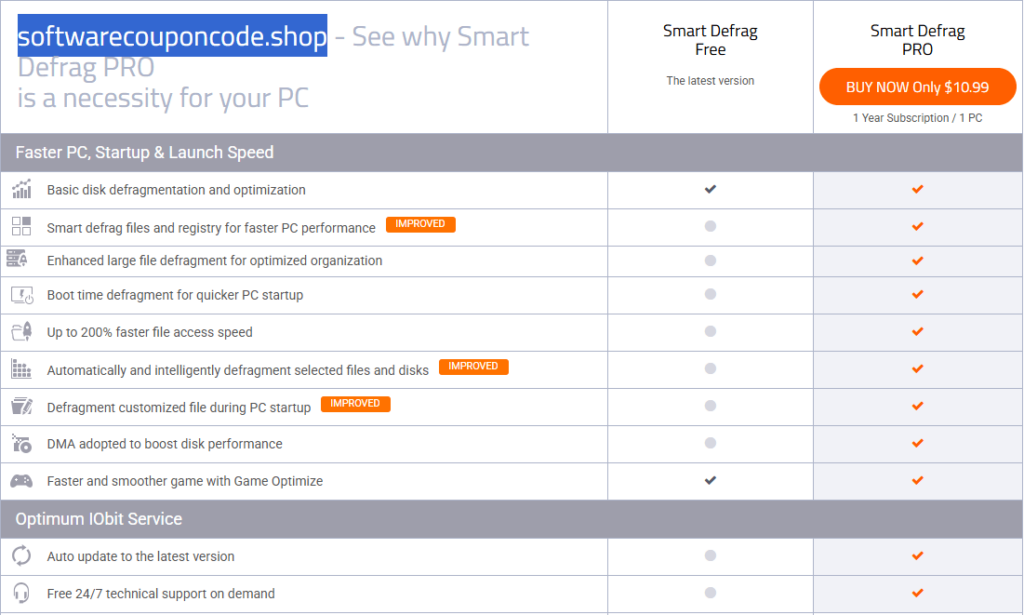Click Free grey dot for auto update row
The image size is (1024, 615).
pyautogui.click(x=711, y=555)
